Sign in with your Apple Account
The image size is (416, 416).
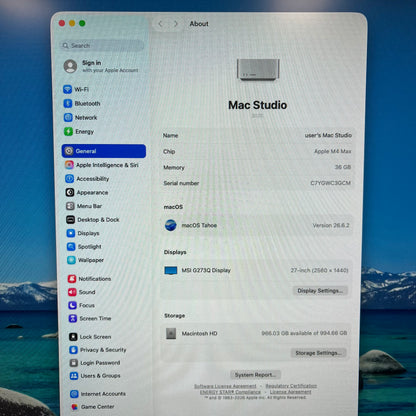pos(101,66)
